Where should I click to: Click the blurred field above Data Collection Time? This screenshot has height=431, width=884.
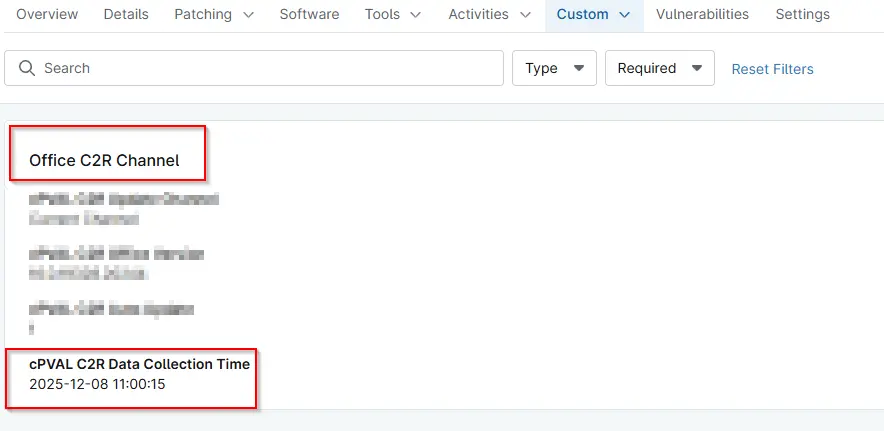pyautogui.click(x=111, y=317)
